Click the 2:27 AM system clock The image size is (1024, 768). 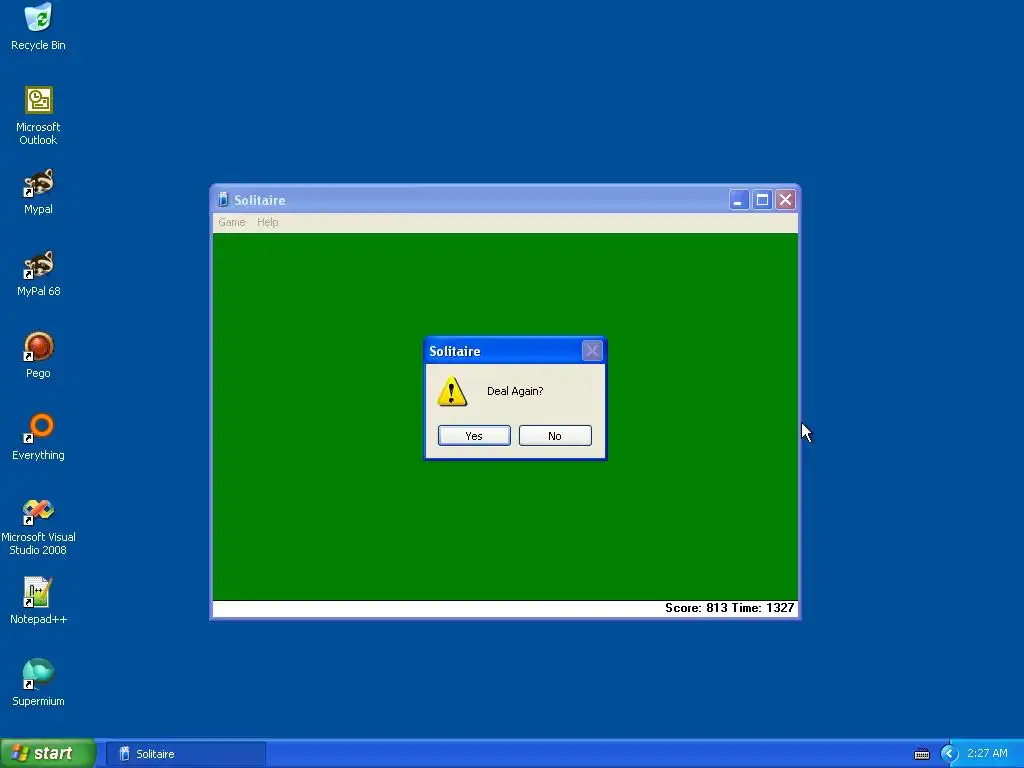[x=987, y=754]
